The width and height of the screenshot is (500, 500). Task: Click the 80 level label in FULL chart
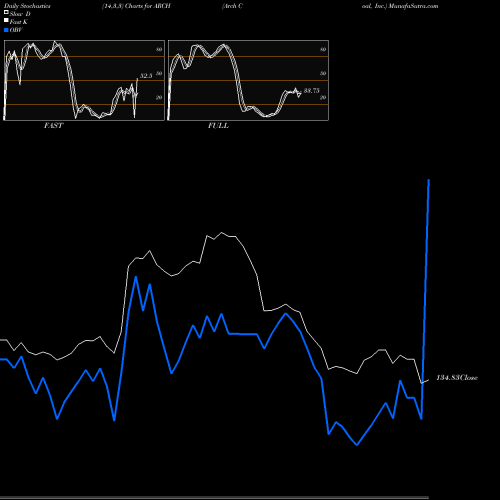[323, 49]
